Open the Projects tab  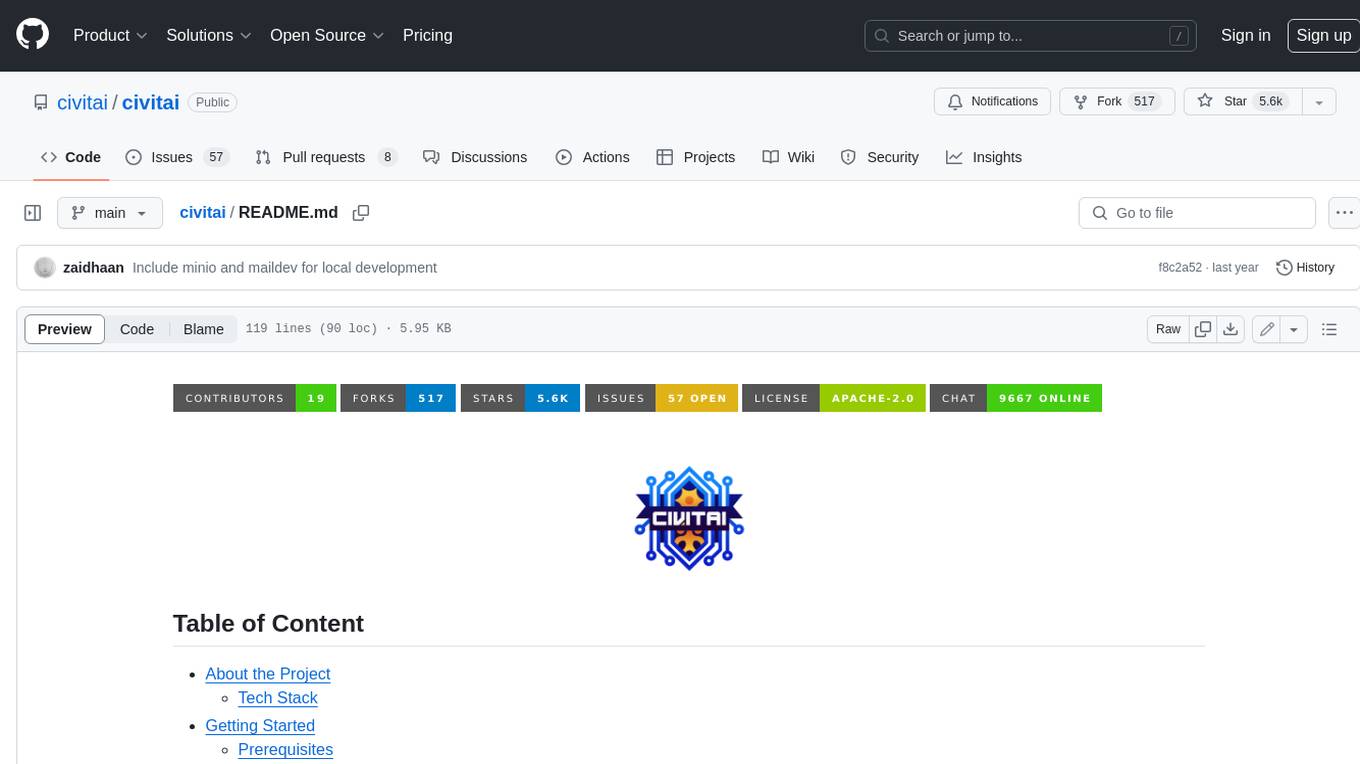pos(696,157)
